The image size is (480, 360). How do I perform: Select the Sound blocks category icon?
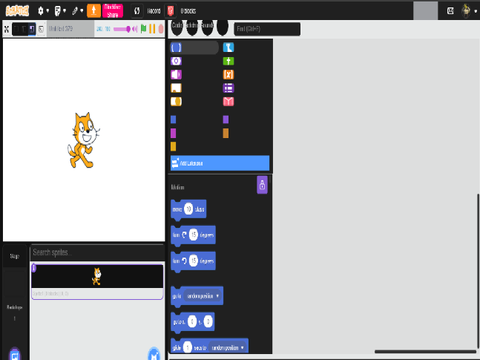(176, 74)
